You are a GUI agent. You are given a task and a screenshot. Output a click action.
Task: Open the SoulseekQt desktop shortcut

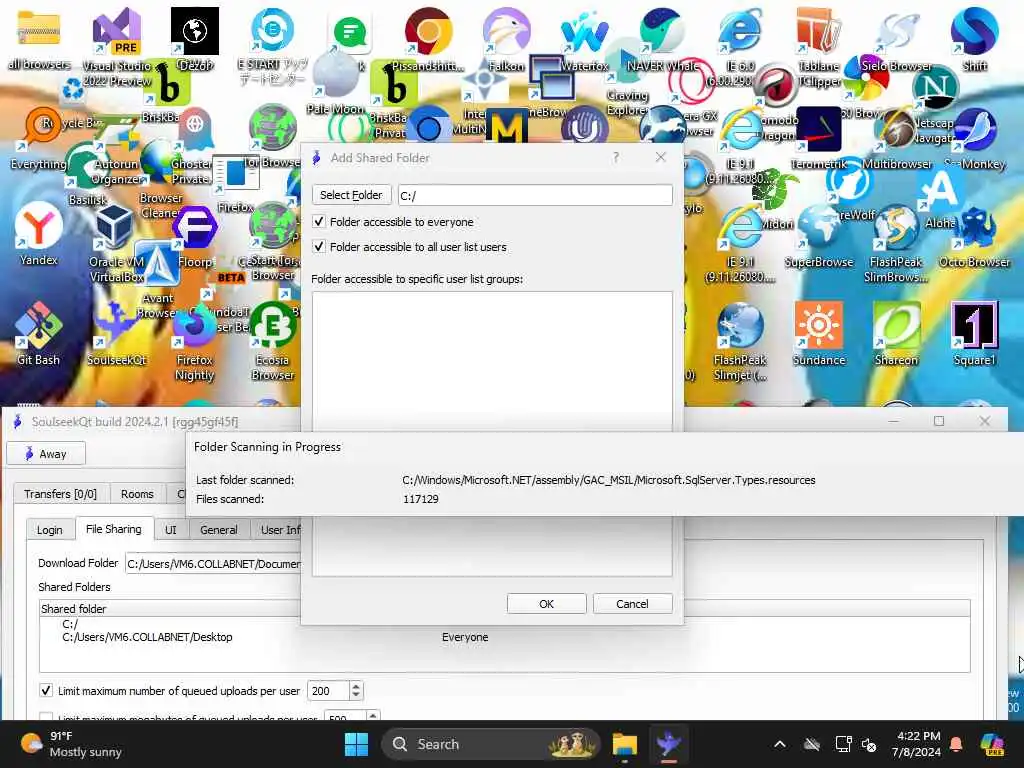(116, 333)
